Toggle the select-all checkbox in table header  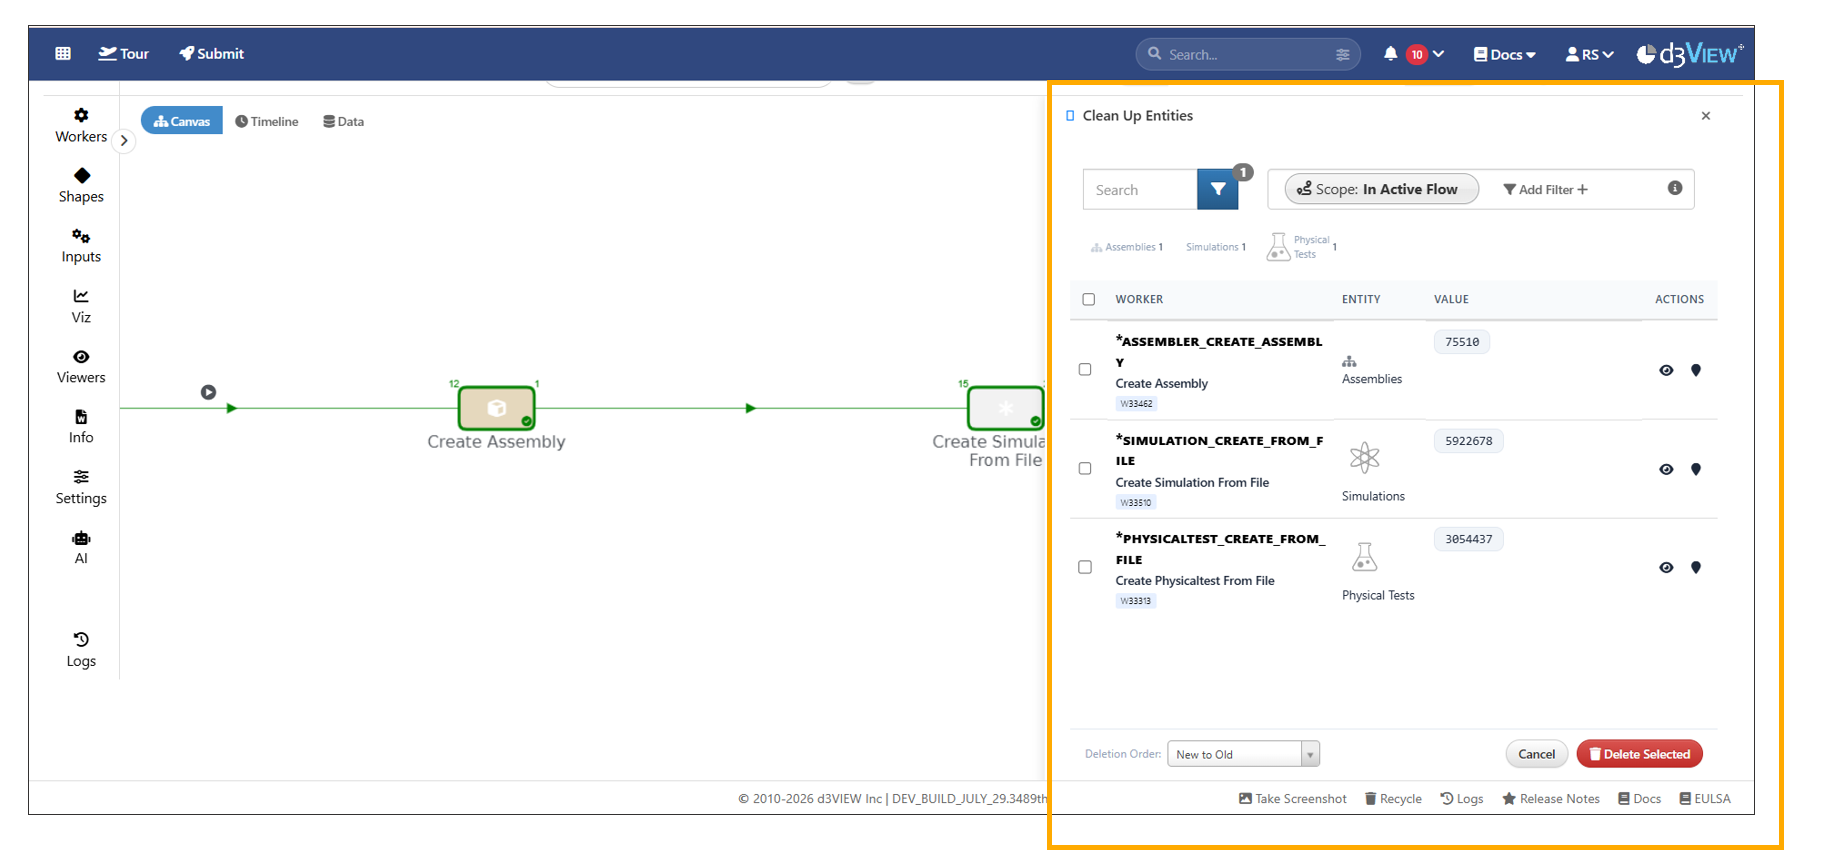click(1089, 299)
